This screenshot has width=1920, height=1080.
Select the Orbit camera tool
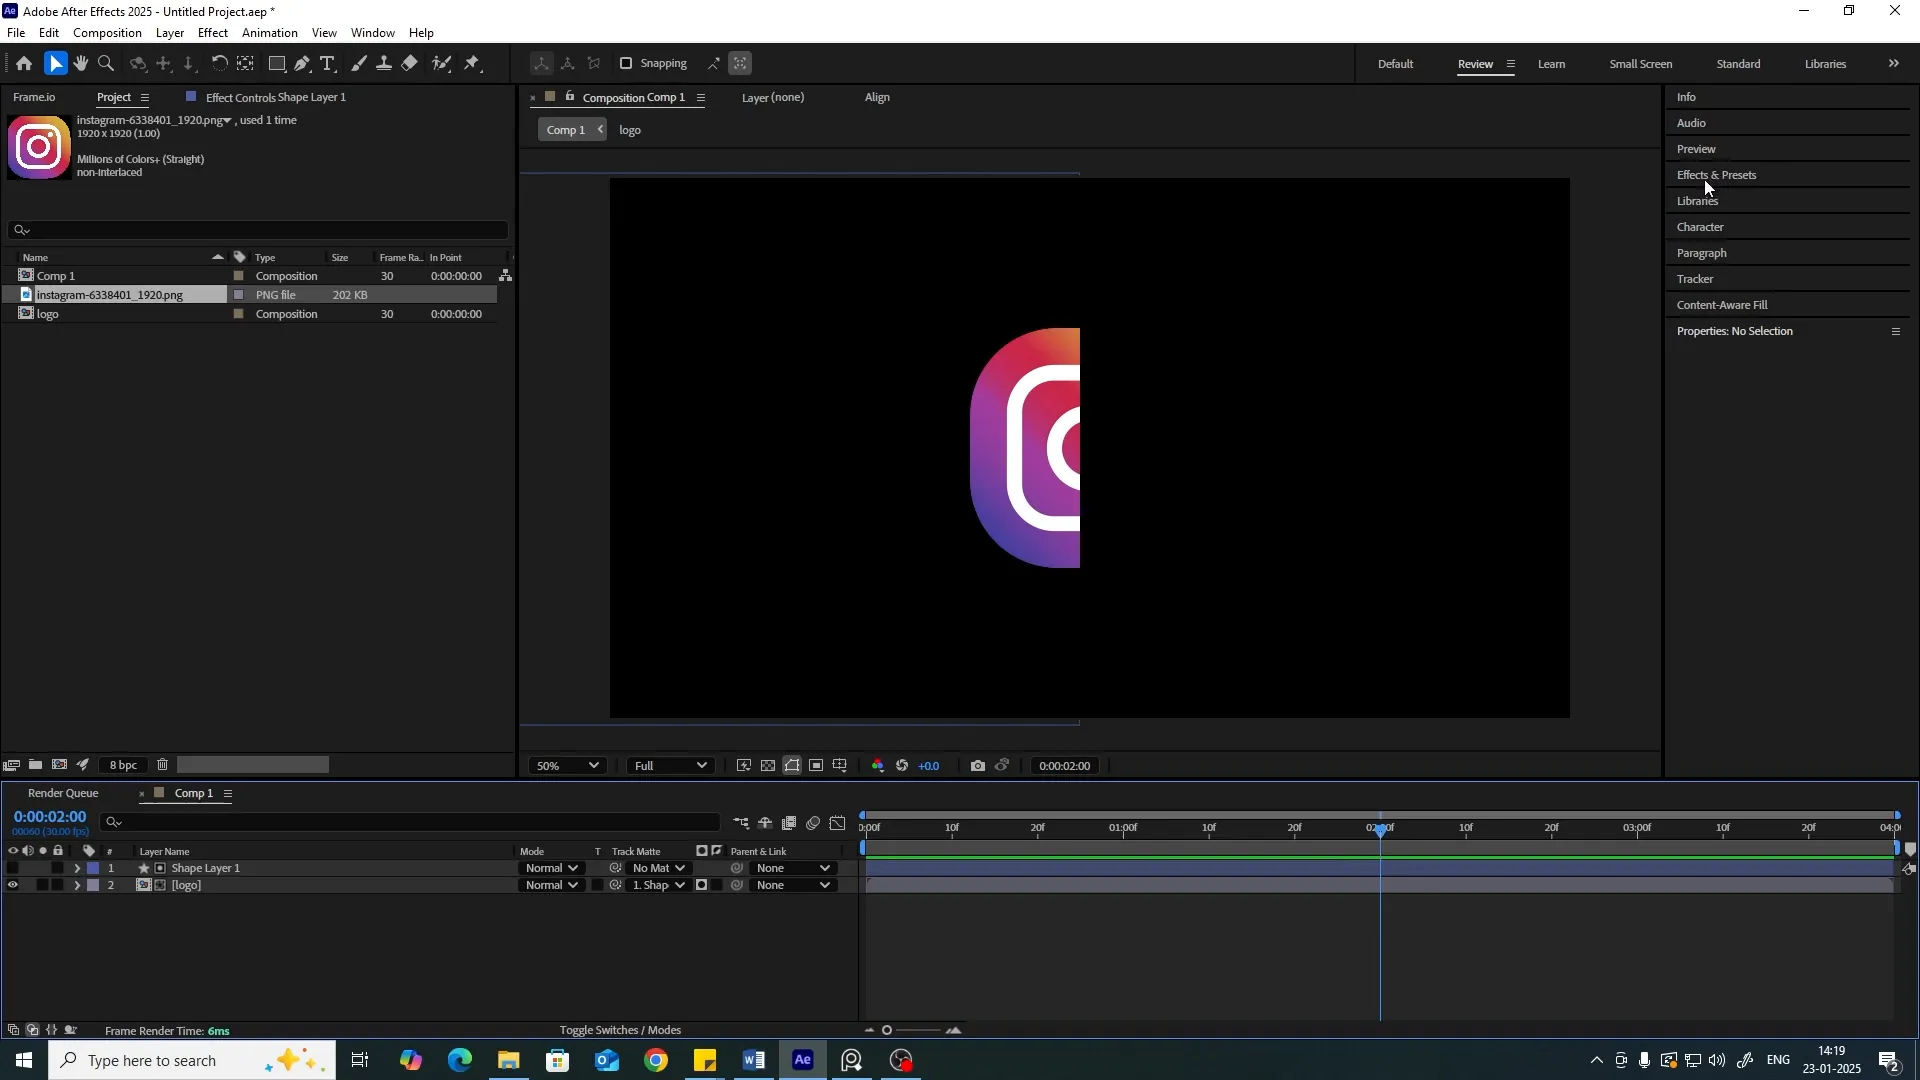(138, 63)
